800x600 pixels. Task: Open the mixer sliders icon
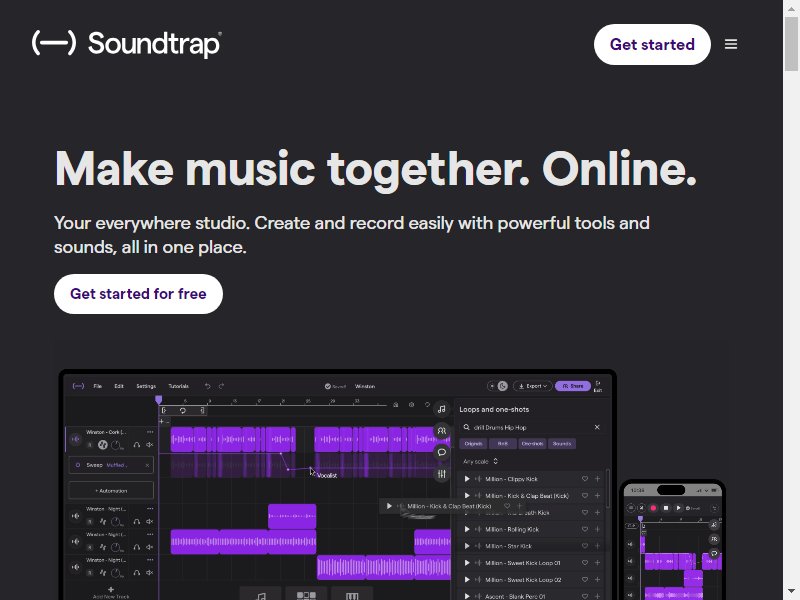pos(442,474)
